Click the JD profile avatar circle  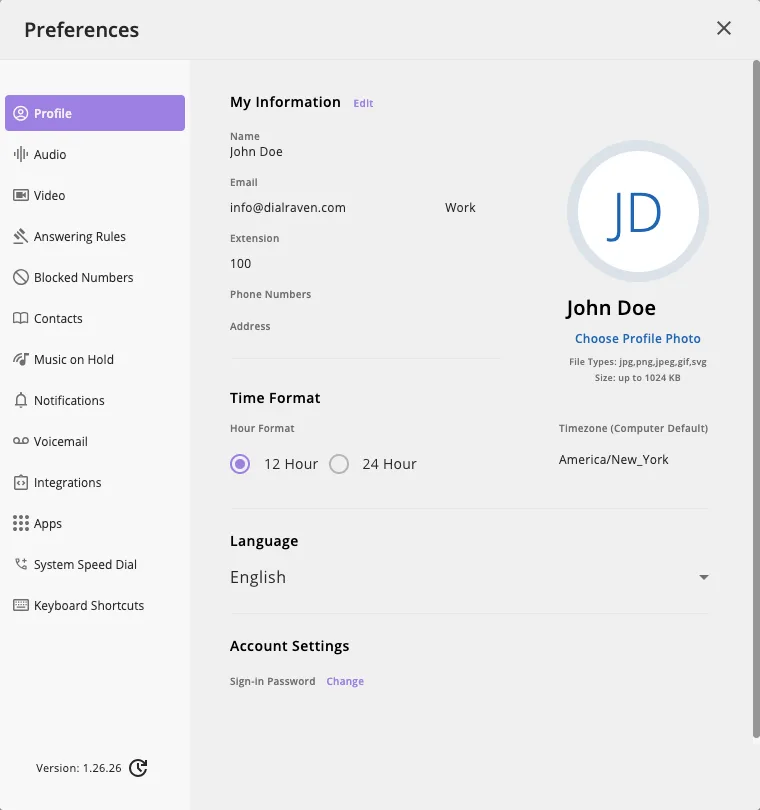tap(637, 211)
